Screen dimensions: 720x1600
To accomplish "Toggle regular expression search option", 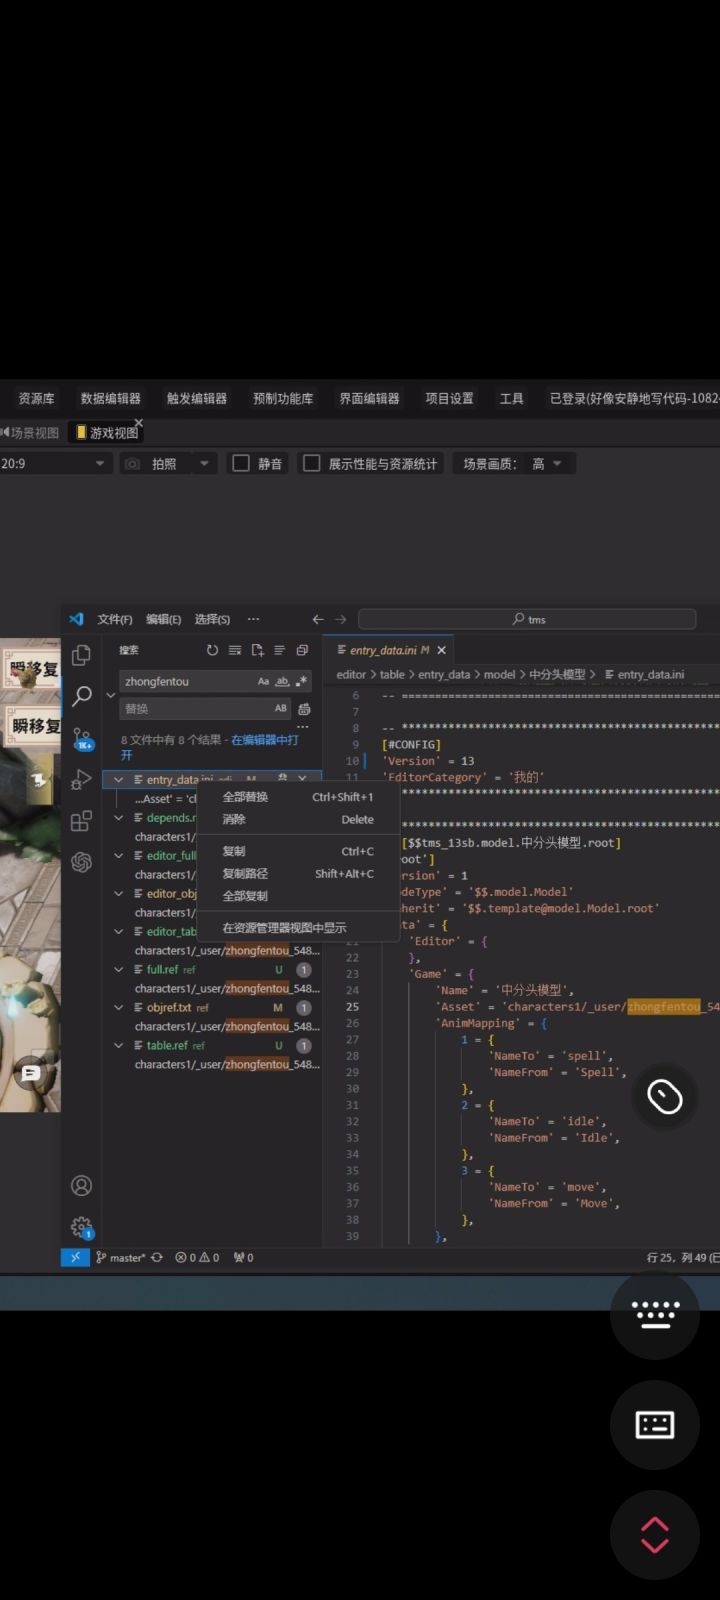I will pos(302,682).
